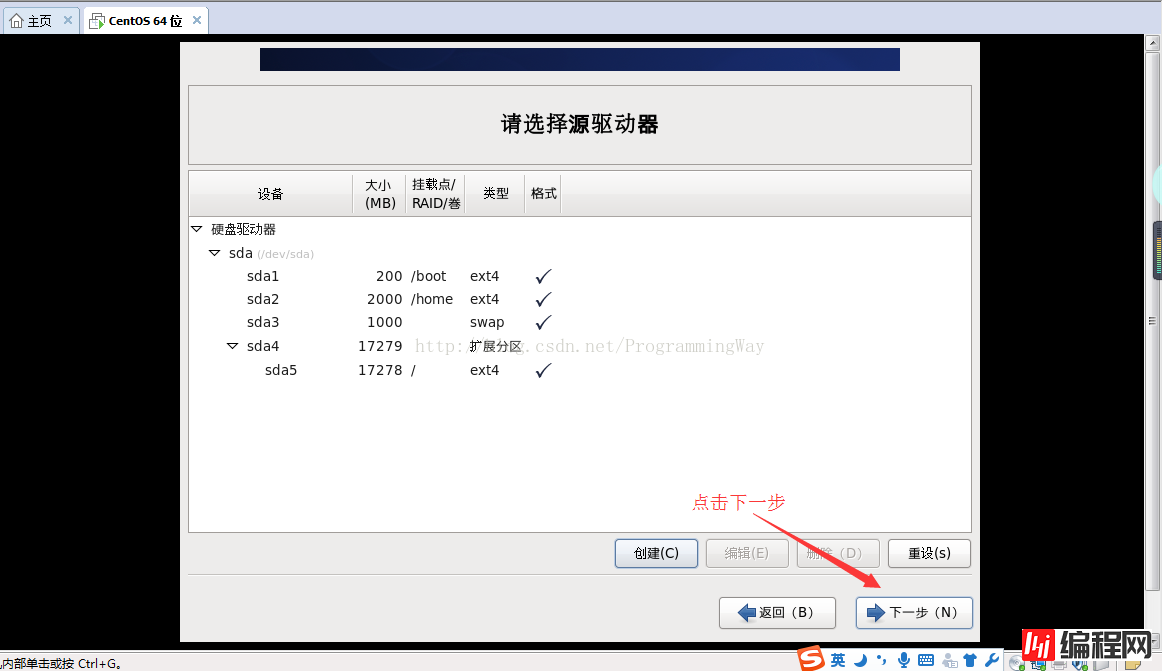
Task: Collapse the sda disk node
Action: pos(214,253)
